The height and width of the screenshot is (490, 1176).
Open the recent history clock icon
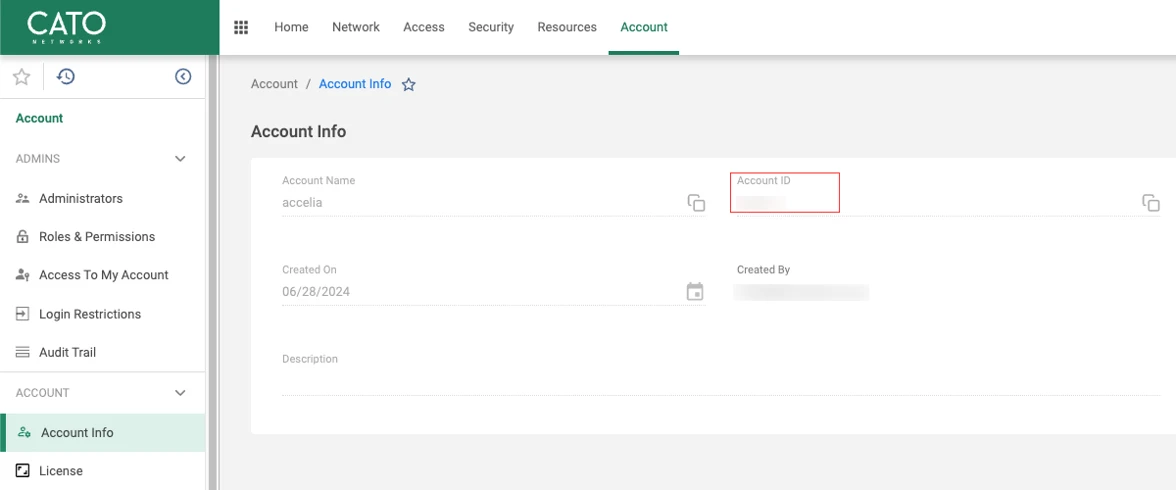tap(66, 77)
